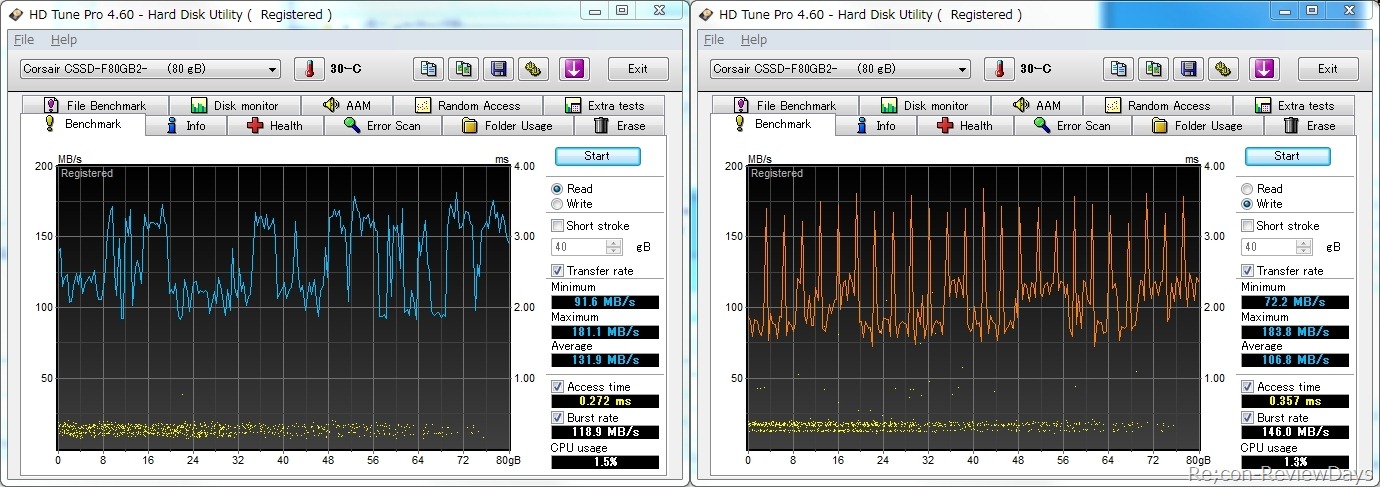Click purple down-arrow icon in right window
This screenshot has width=1380, height=487.
1264,69
